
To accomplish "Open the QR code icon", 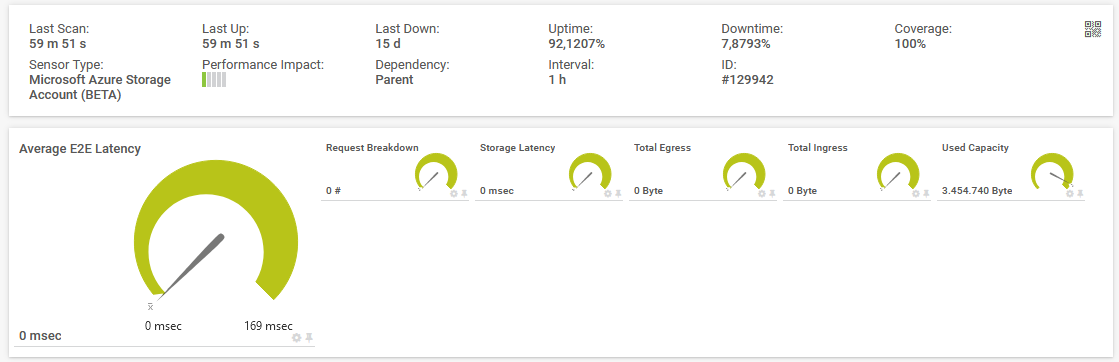I will point(1093,29).
